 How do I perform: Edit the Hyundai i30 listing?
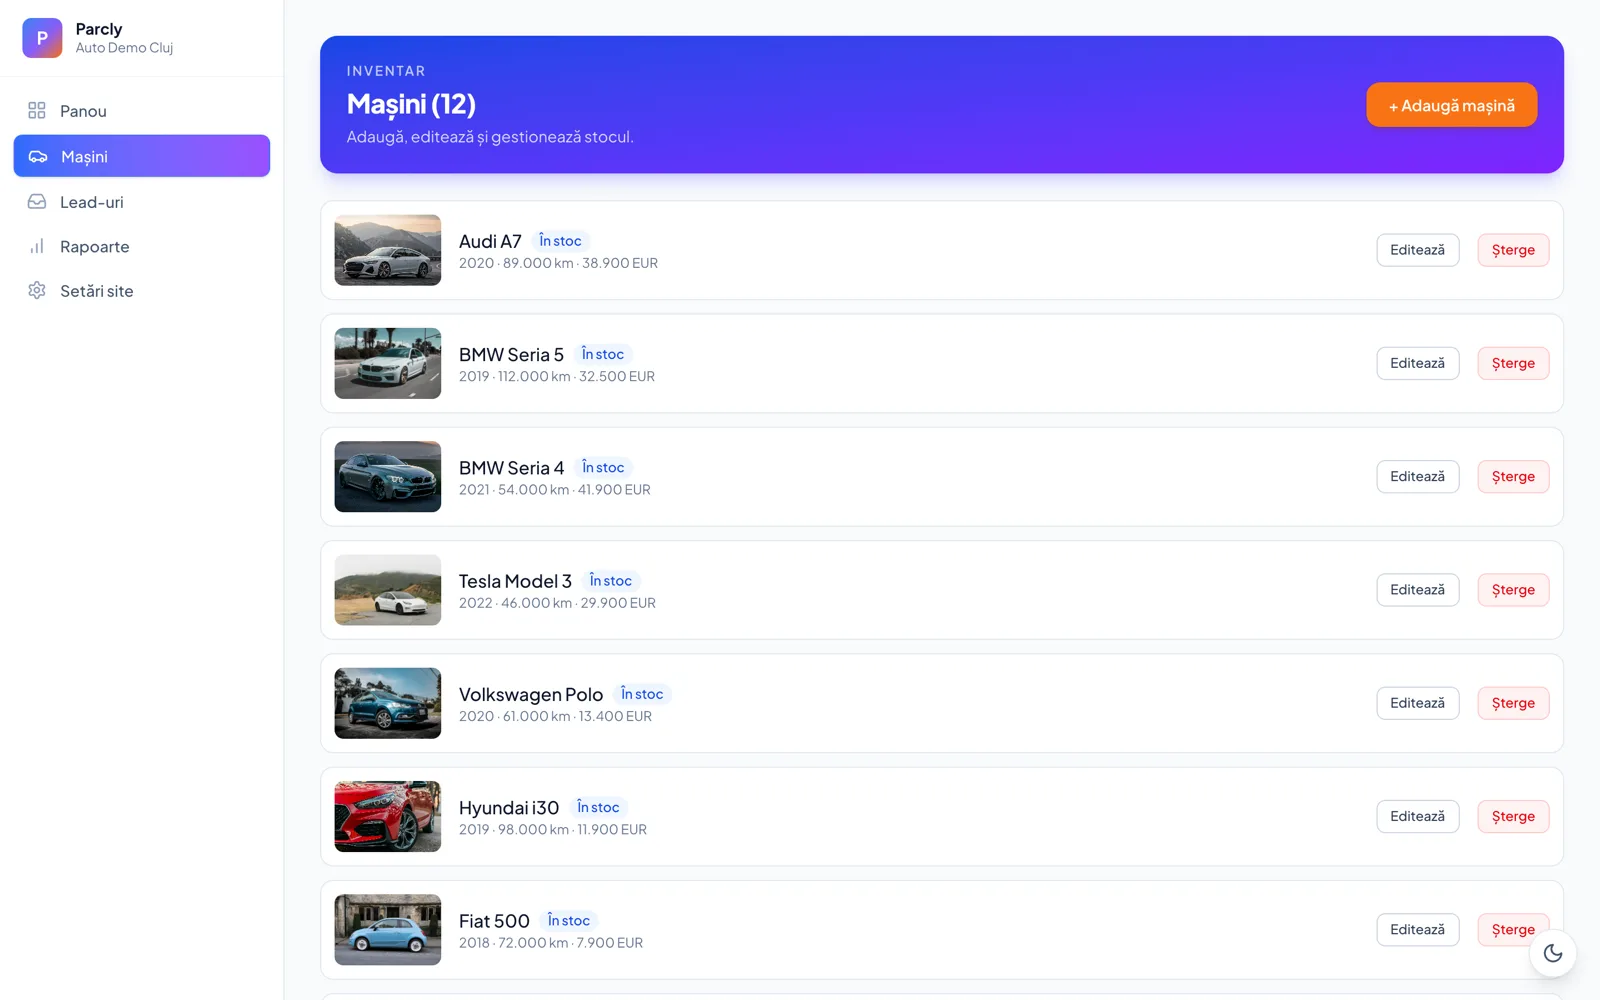pos(1418,816)
